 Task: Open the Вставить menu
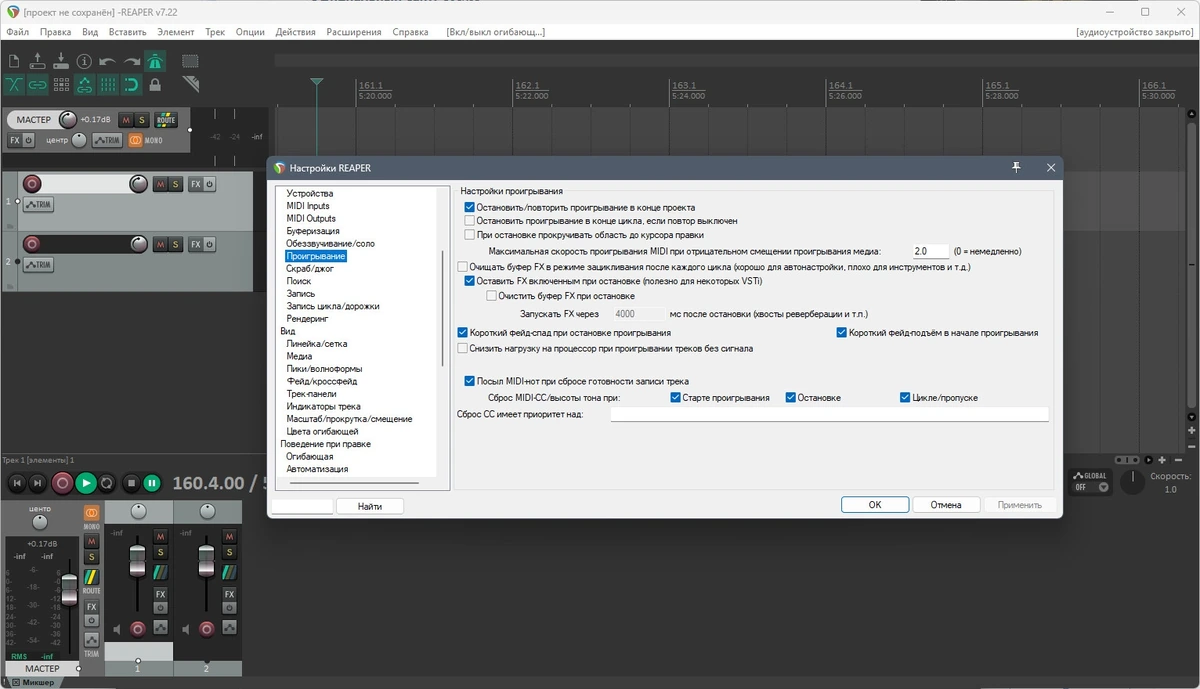(127, 32)
